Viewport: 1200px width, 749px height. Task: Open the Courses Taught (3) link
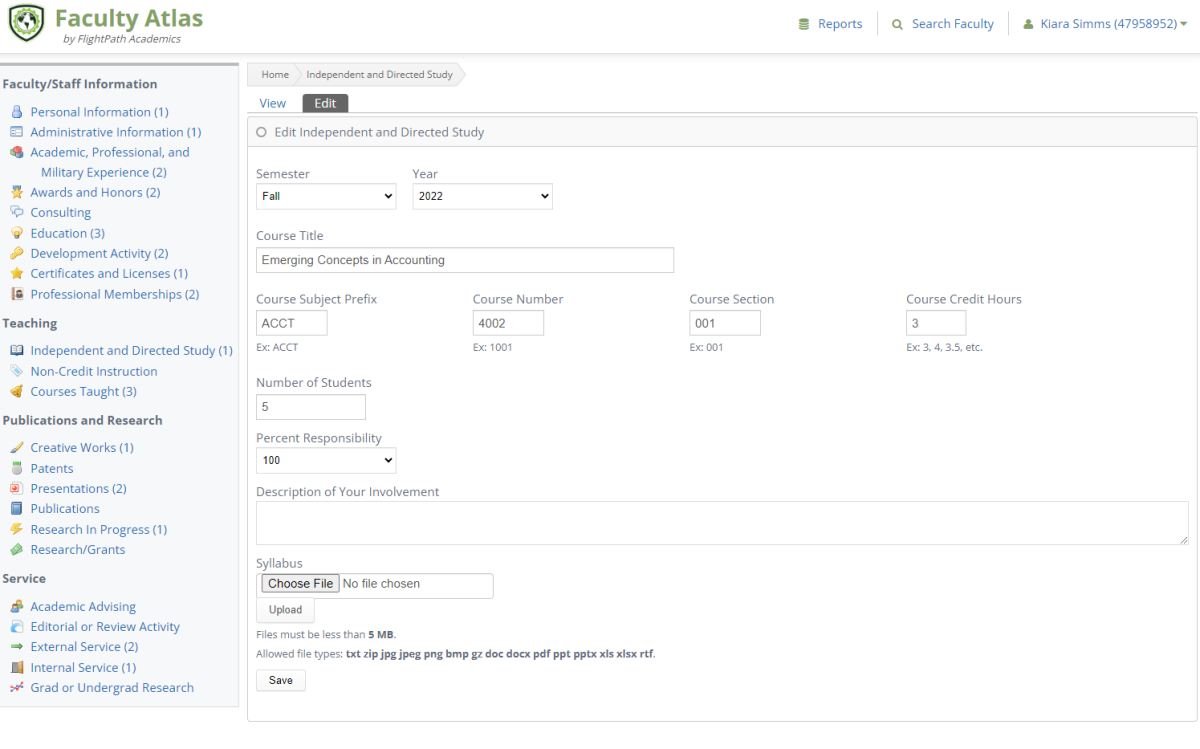(83, 391)
